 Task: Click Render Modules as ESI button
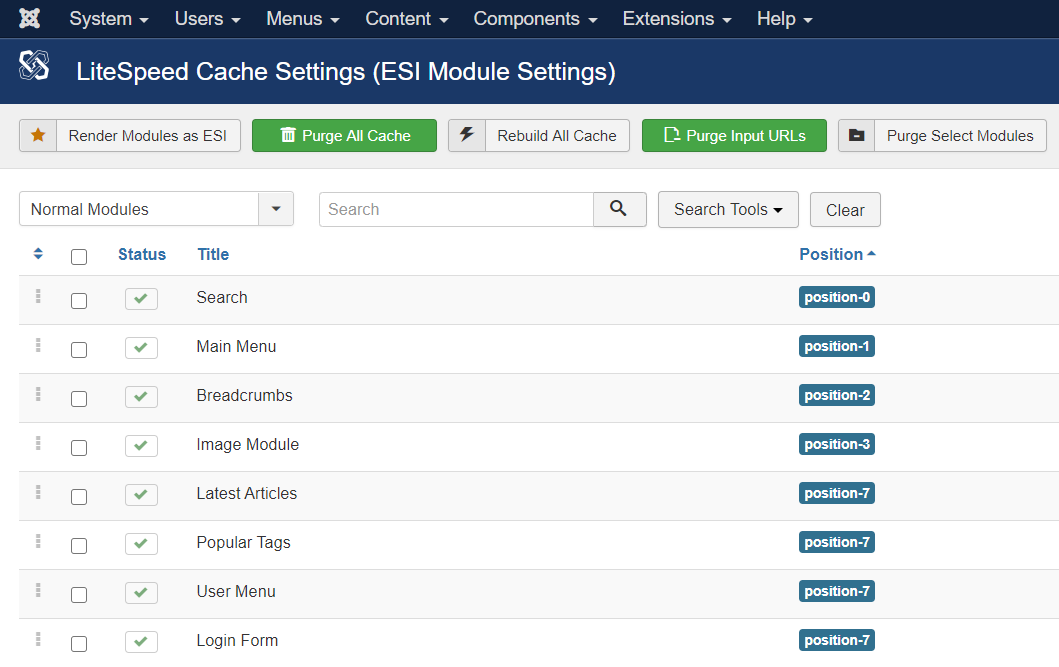(130, 135)
